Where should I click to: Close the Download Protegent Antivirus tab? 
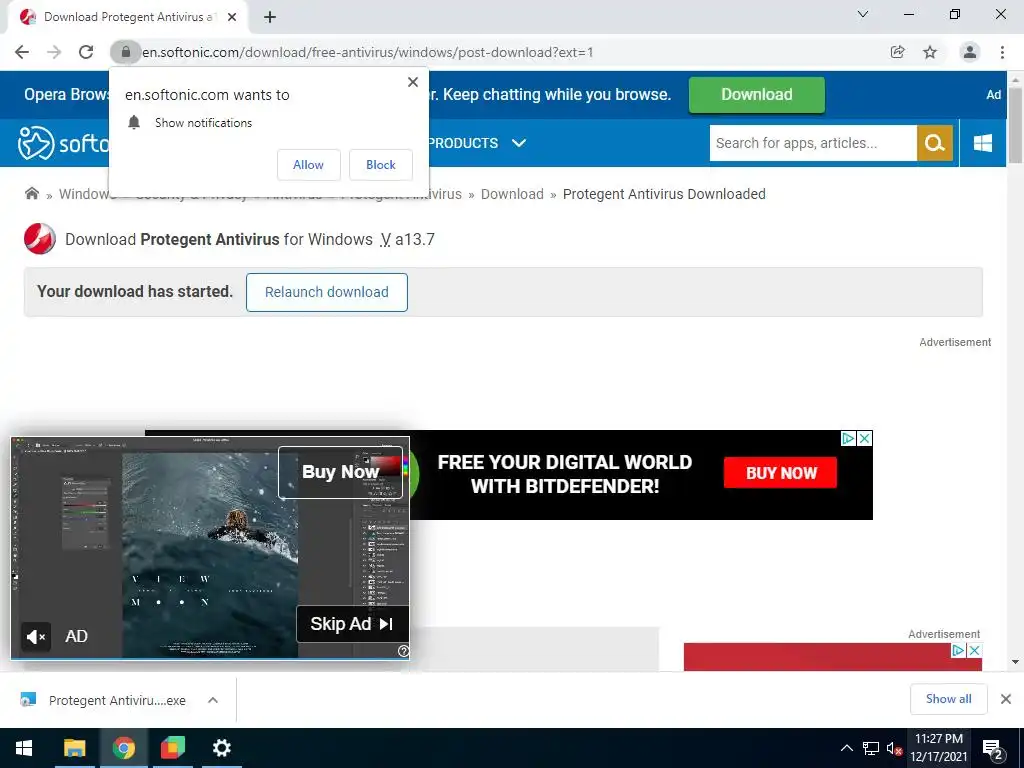pyautogui.click(x=232, y=17)
